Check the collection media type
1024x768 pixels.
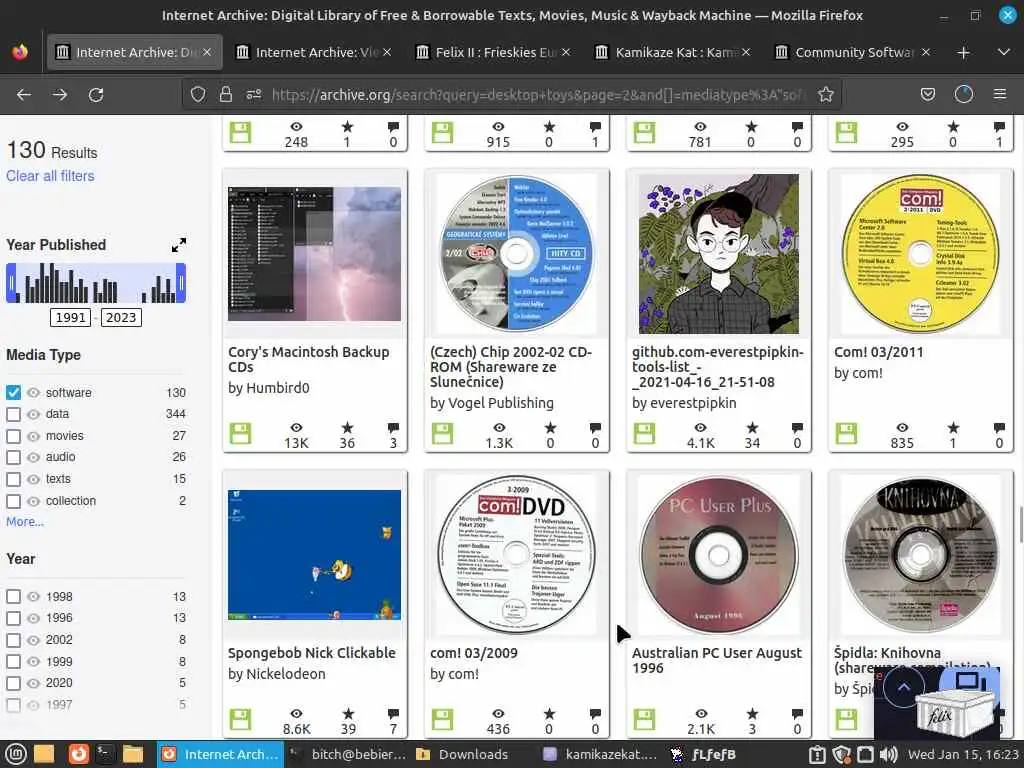[13, 501]
